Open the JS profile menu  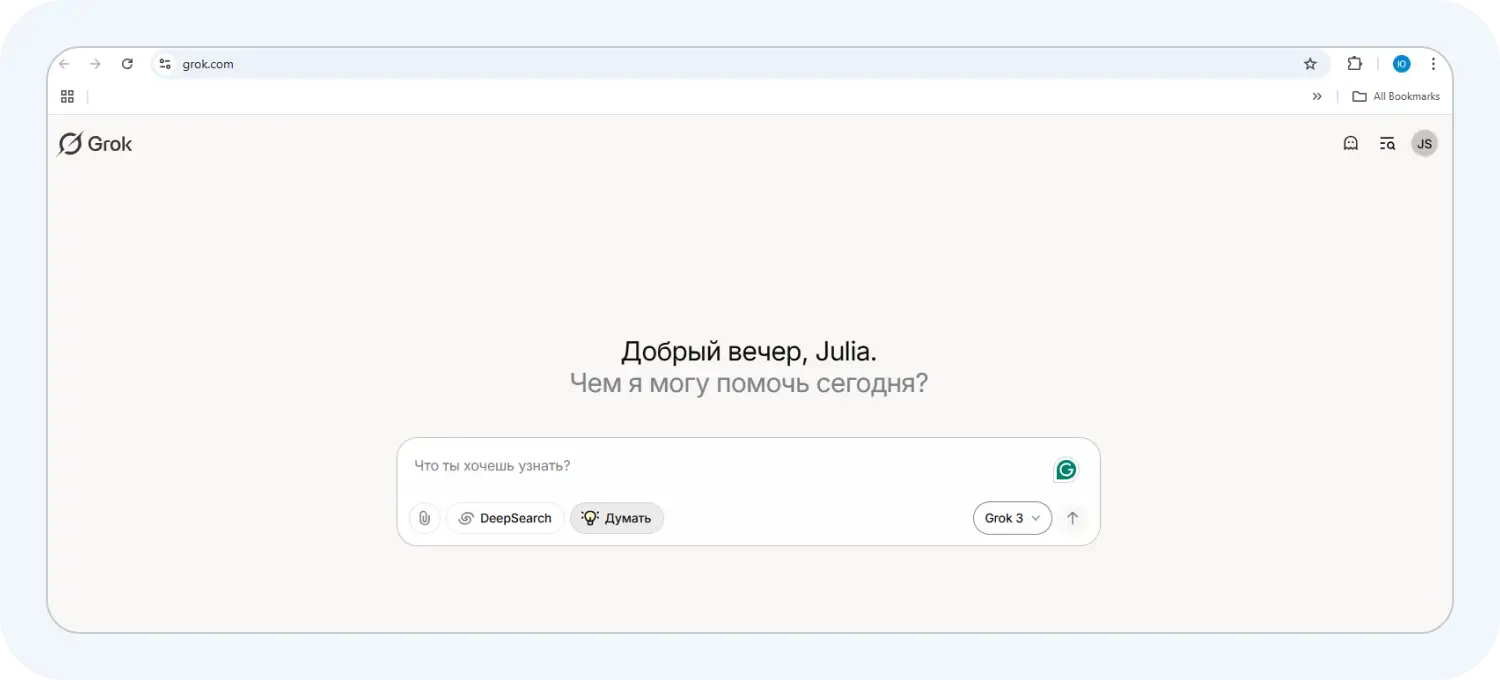[1424, 143]
